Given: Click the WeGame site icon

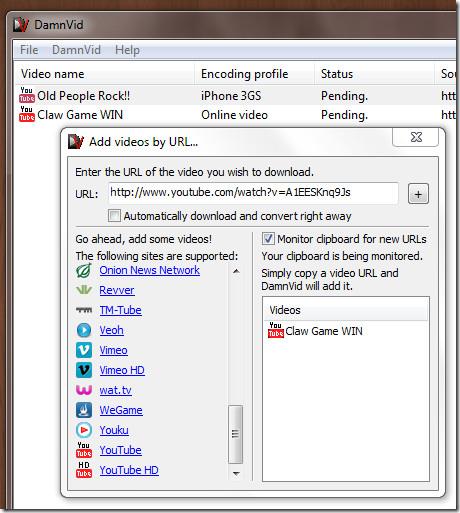Looking at the screenshot, I should click(x=84, y=410).
